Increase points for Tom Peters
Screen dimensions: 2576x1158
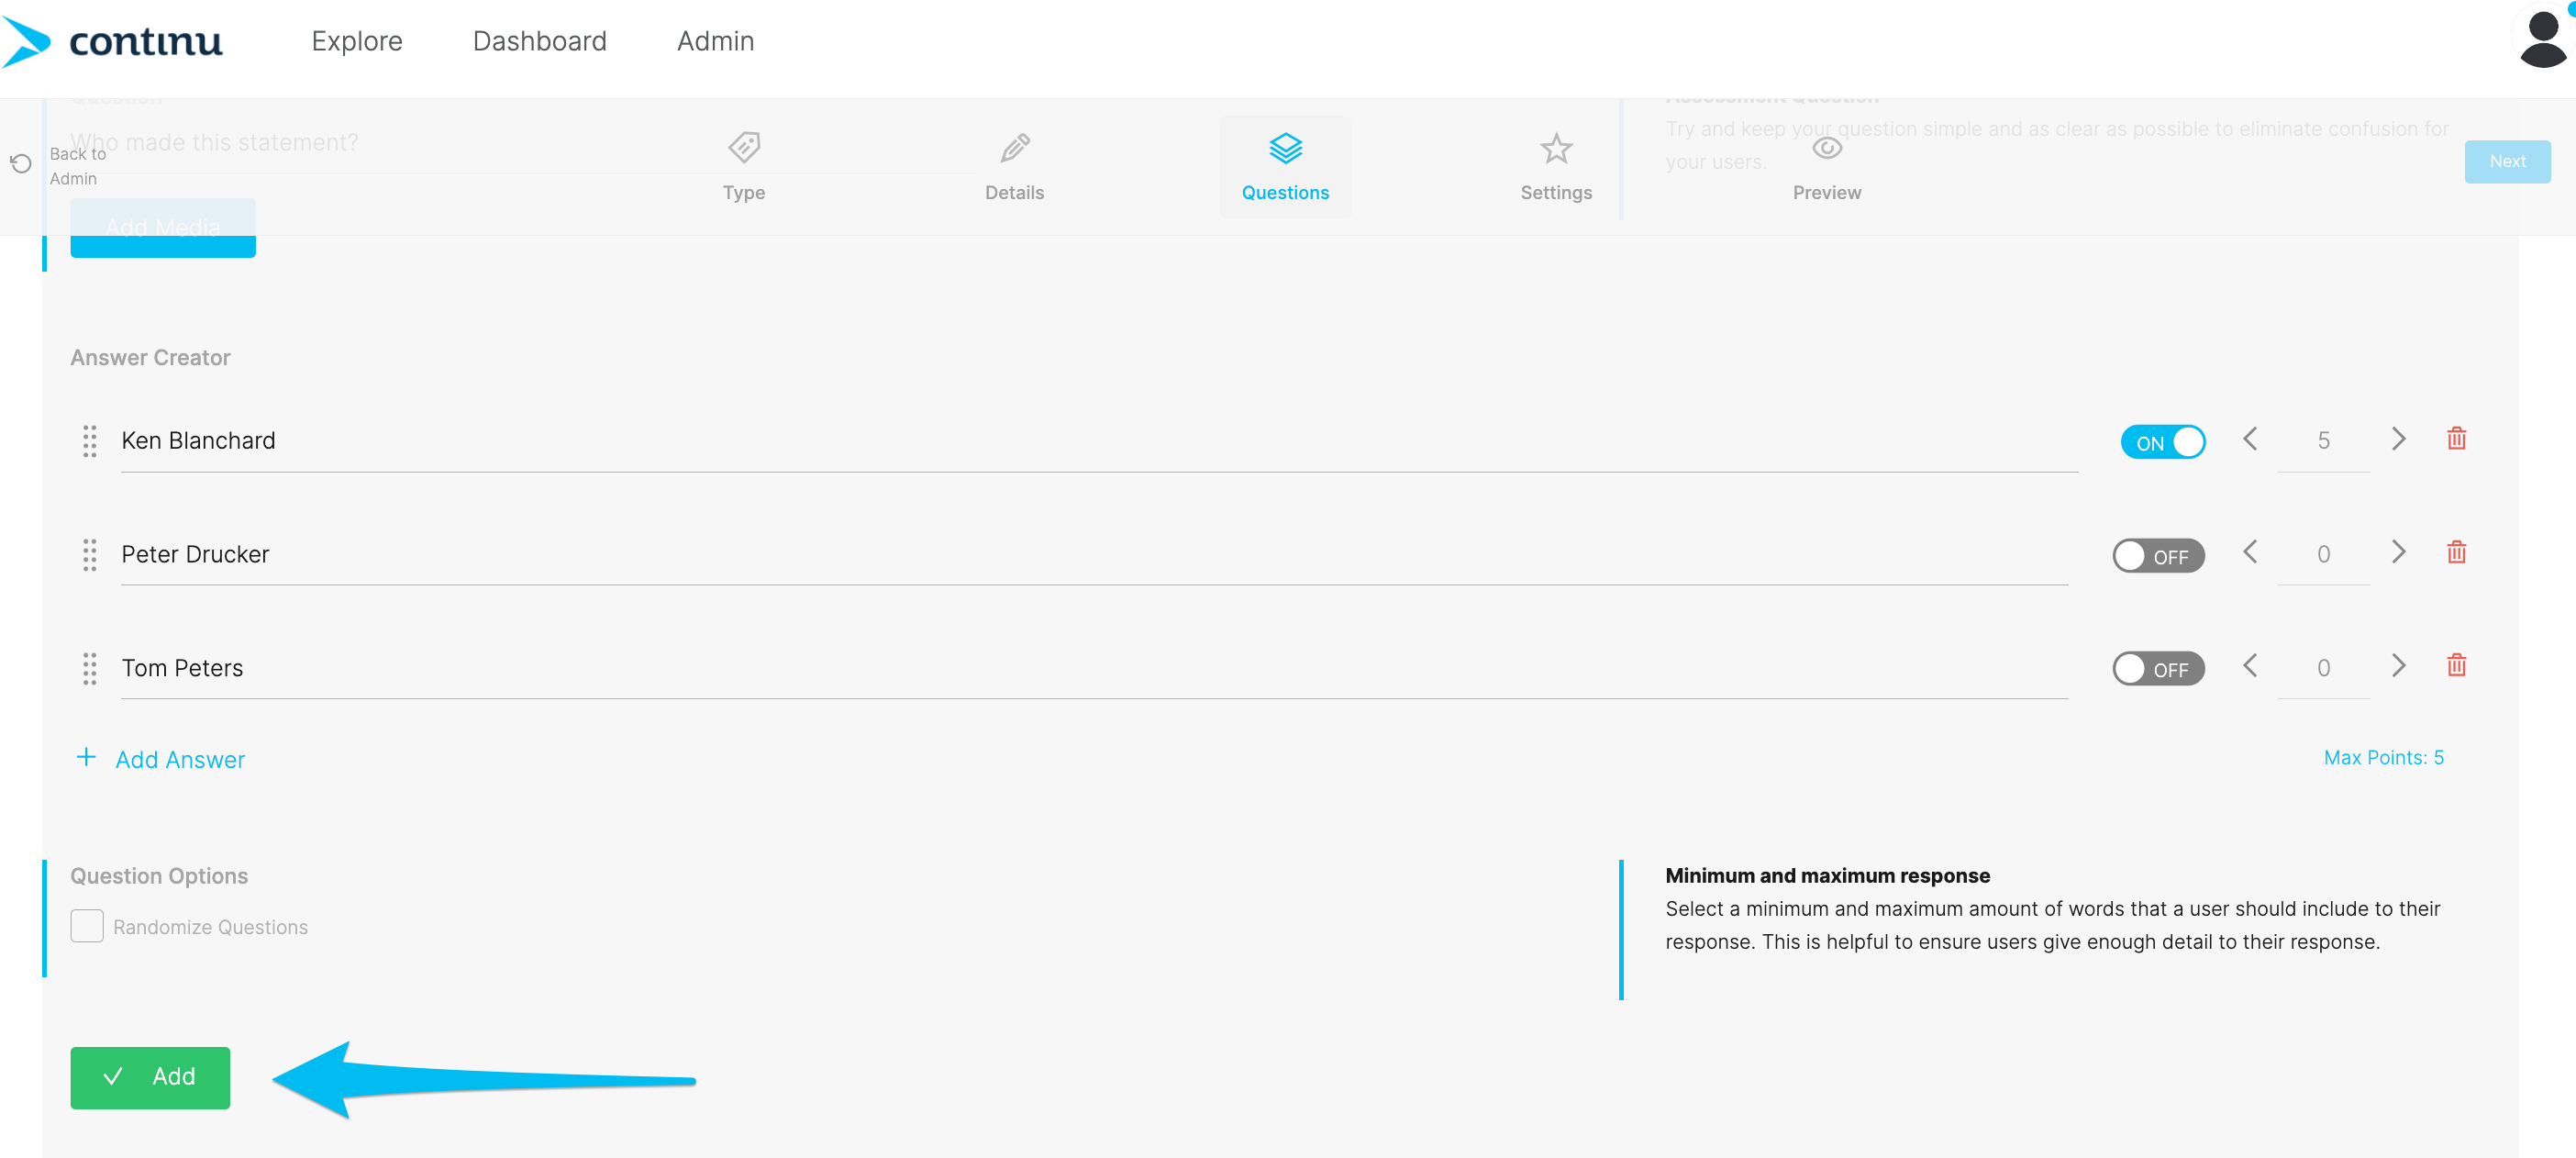(2398, 666)
